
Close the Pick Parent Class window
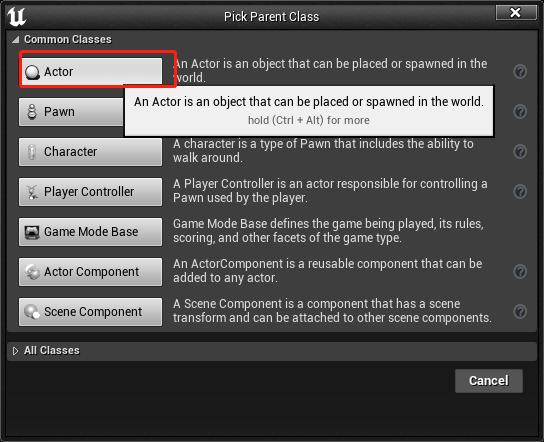pyautogui.click(x=516, y=13)
